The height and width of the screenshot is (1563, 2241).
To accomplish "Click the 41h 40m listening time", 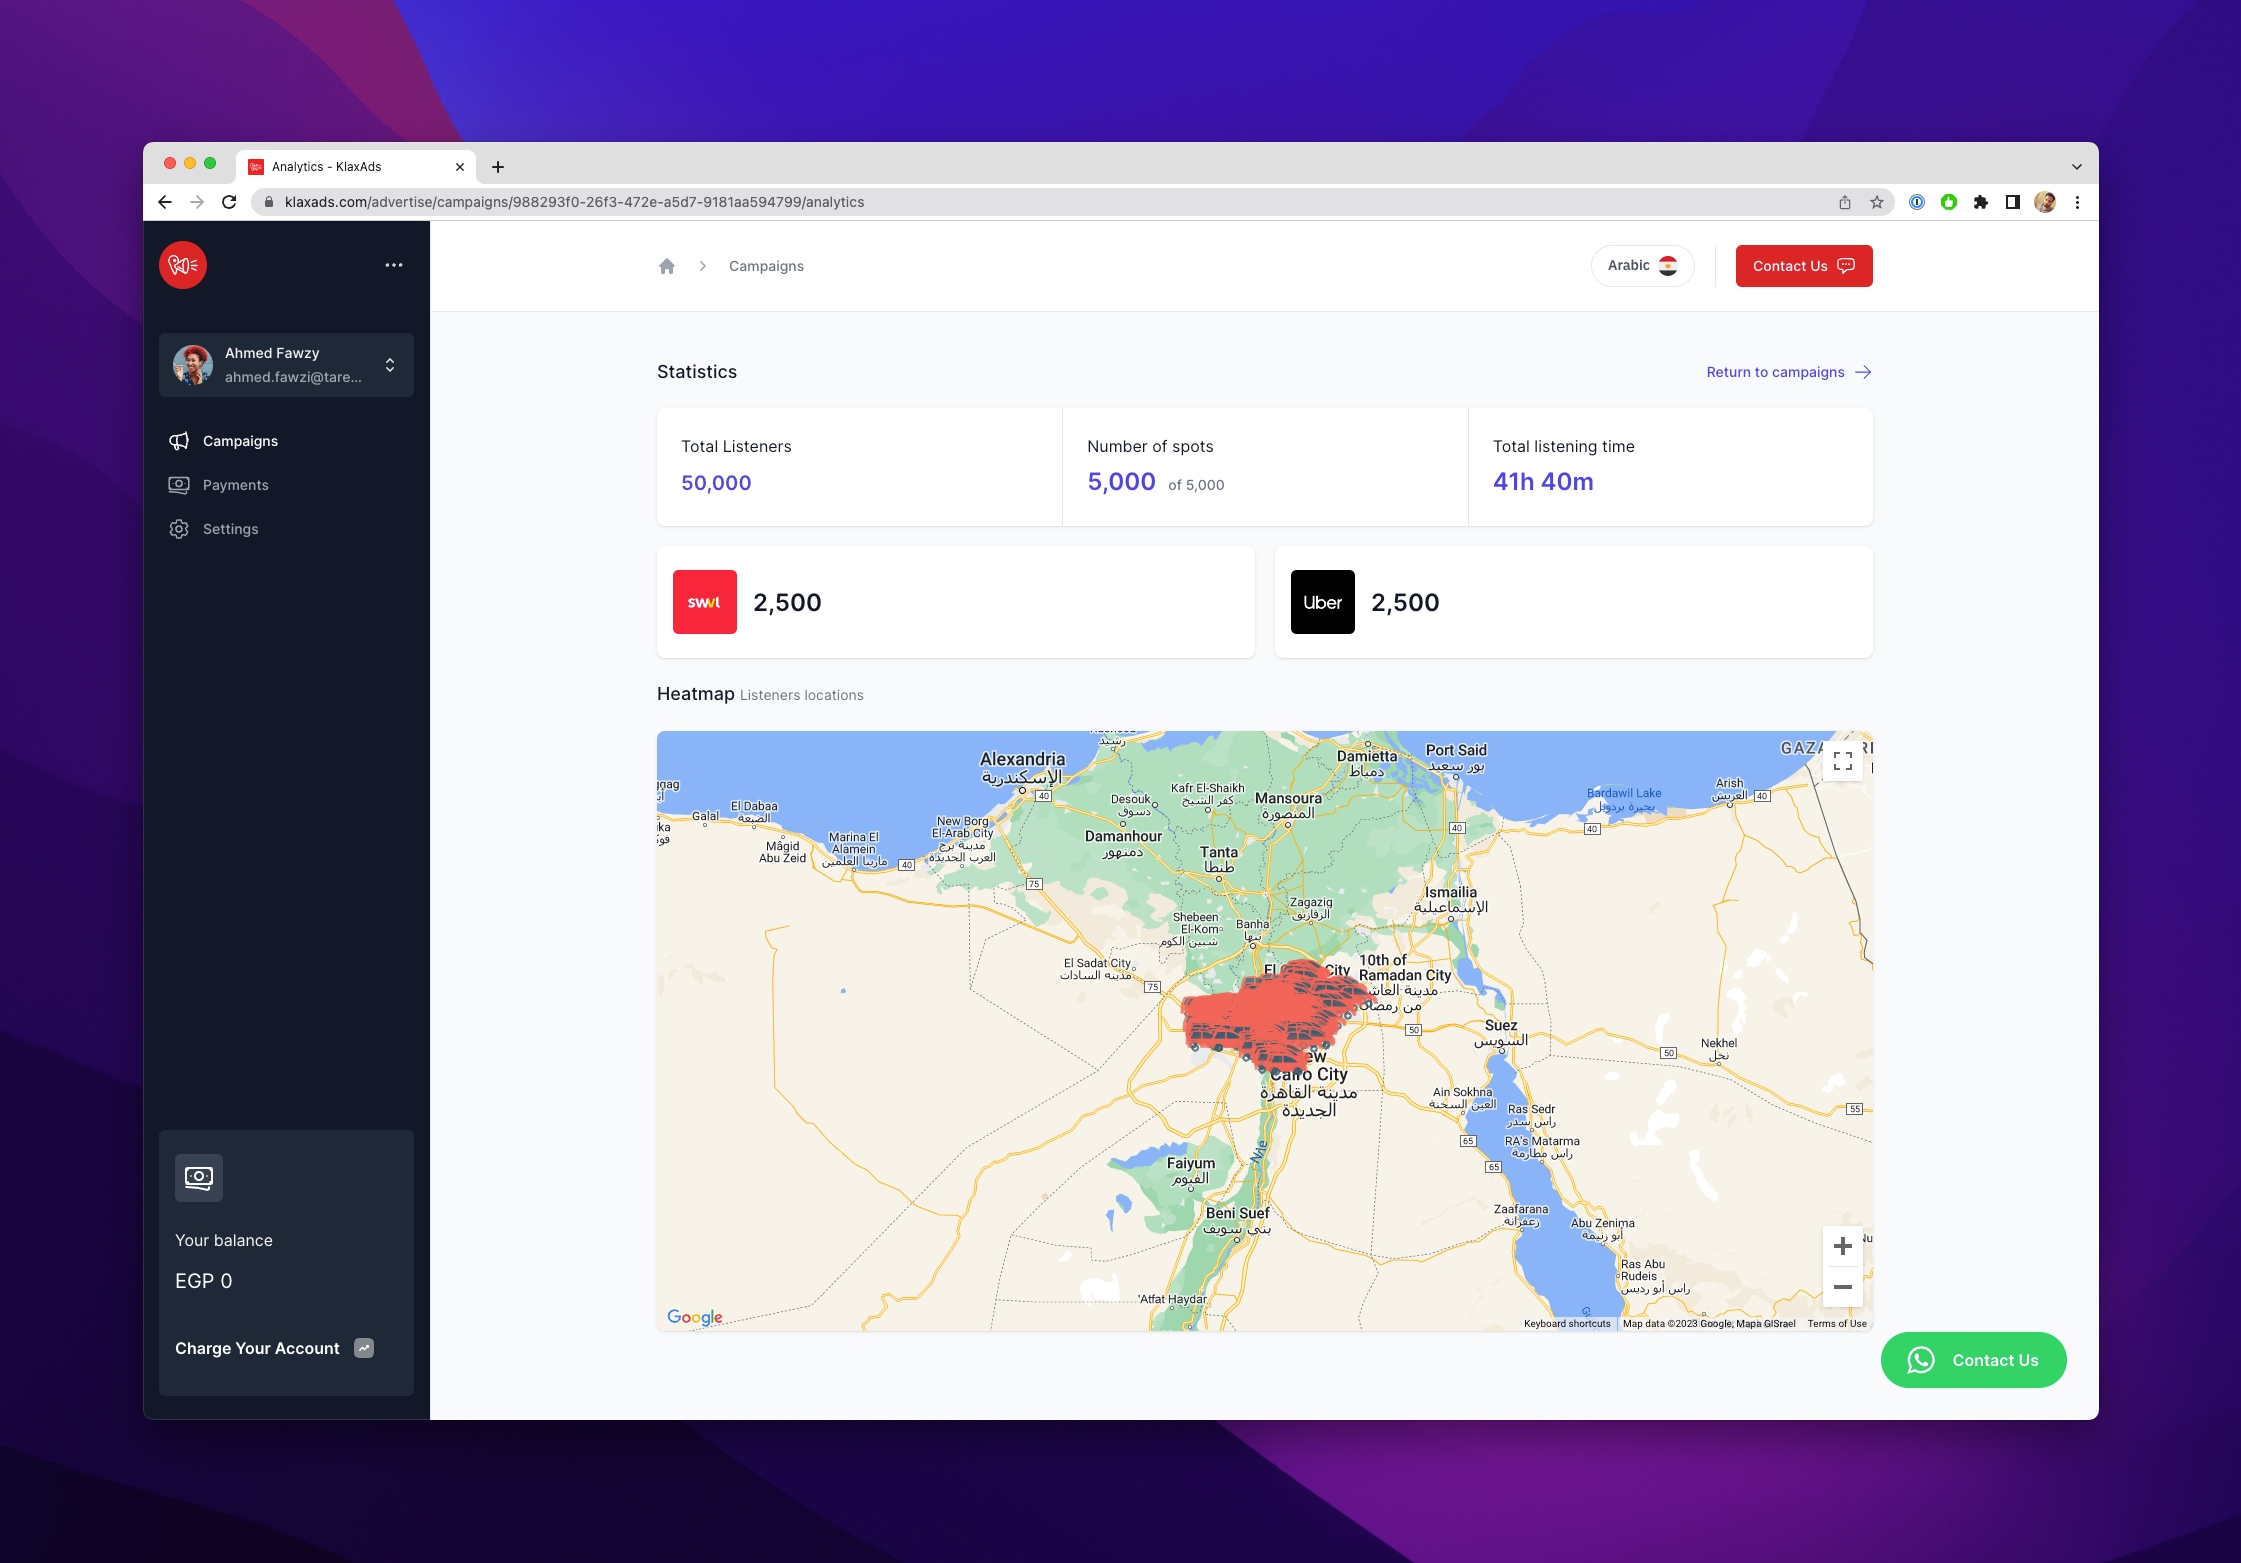I will pyautogui.click(x=1543, y=482).
